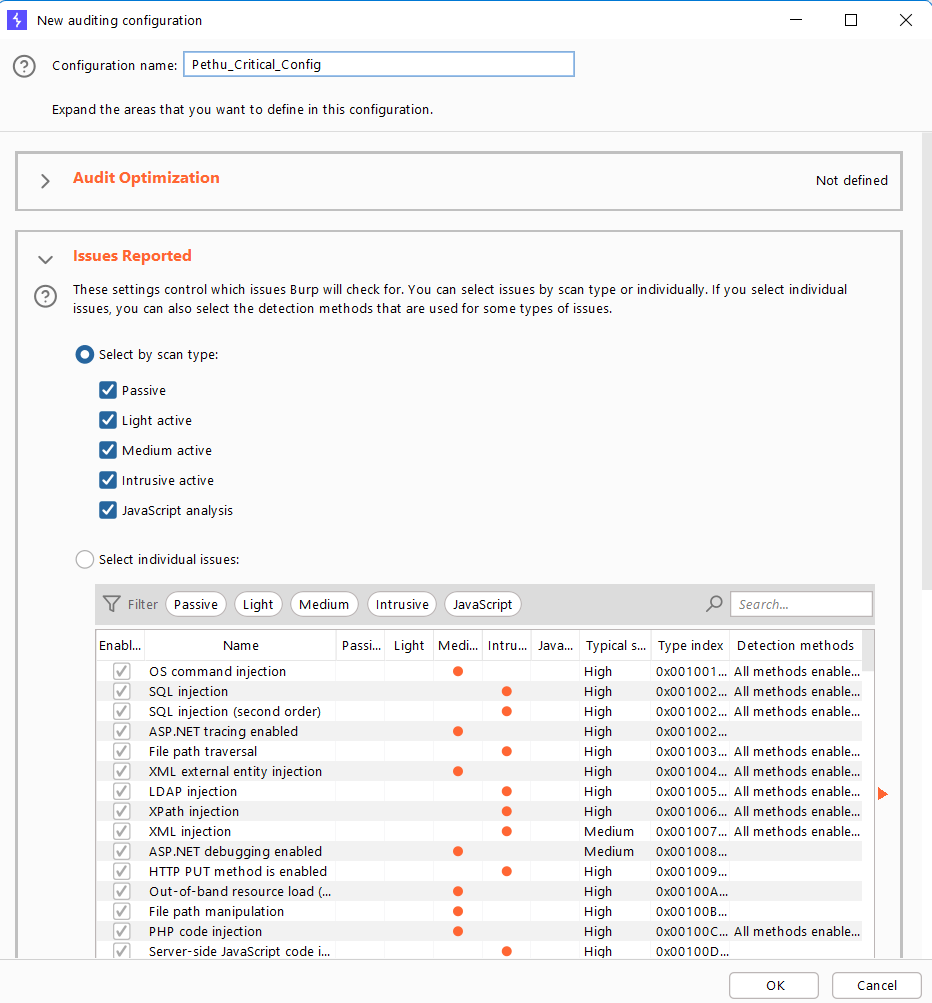Click the 'Not defined' status text
Viewport: 932px width, 1003px height.
851,180
